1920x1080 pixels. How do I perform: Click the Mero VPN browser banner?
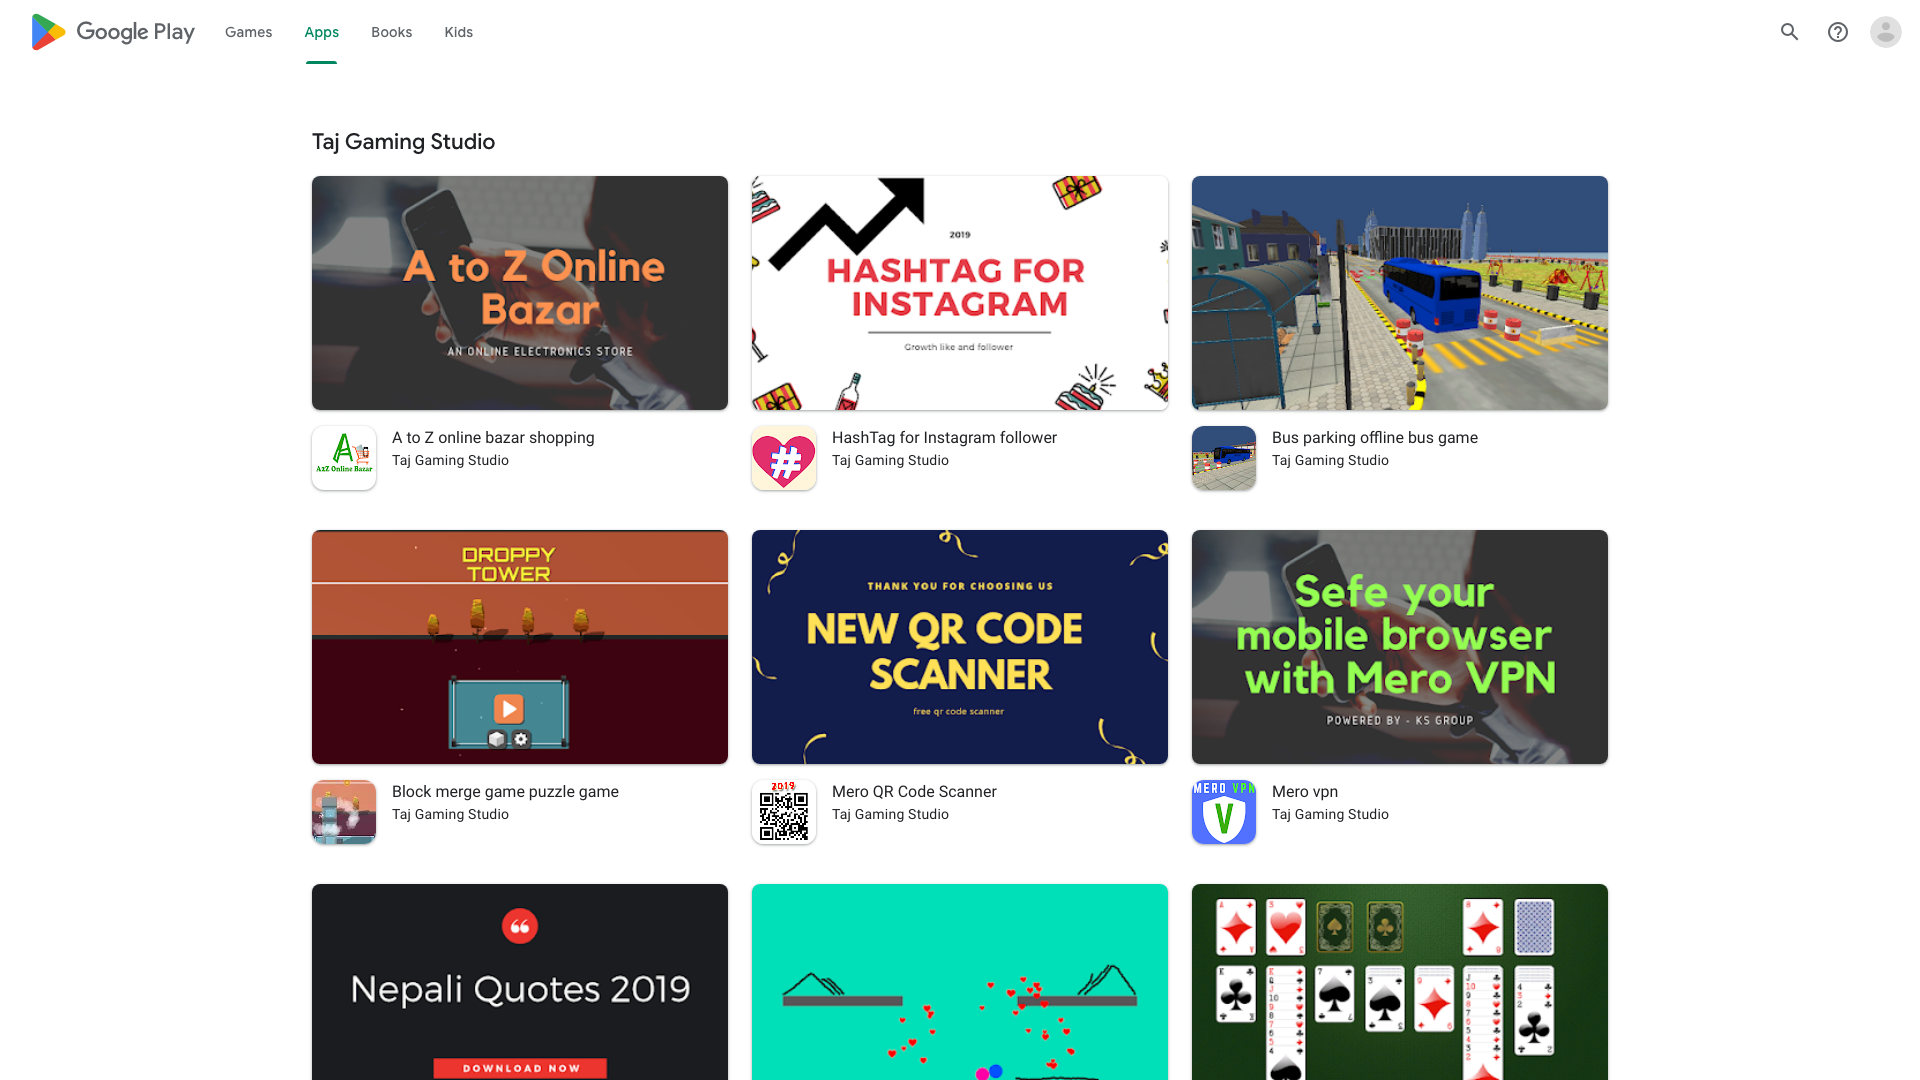click(x=1400, y=647)
